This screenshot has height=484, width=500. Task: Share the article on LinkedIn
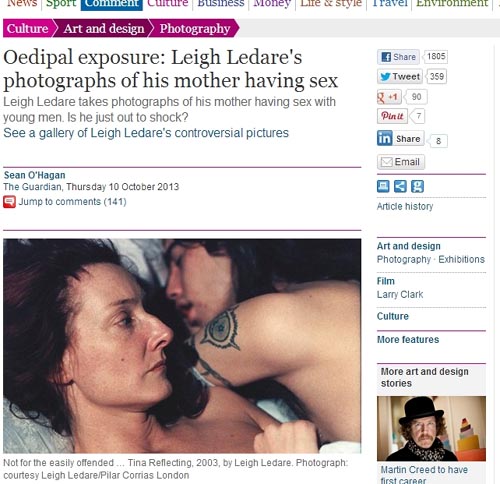click(x=401, y=138)
